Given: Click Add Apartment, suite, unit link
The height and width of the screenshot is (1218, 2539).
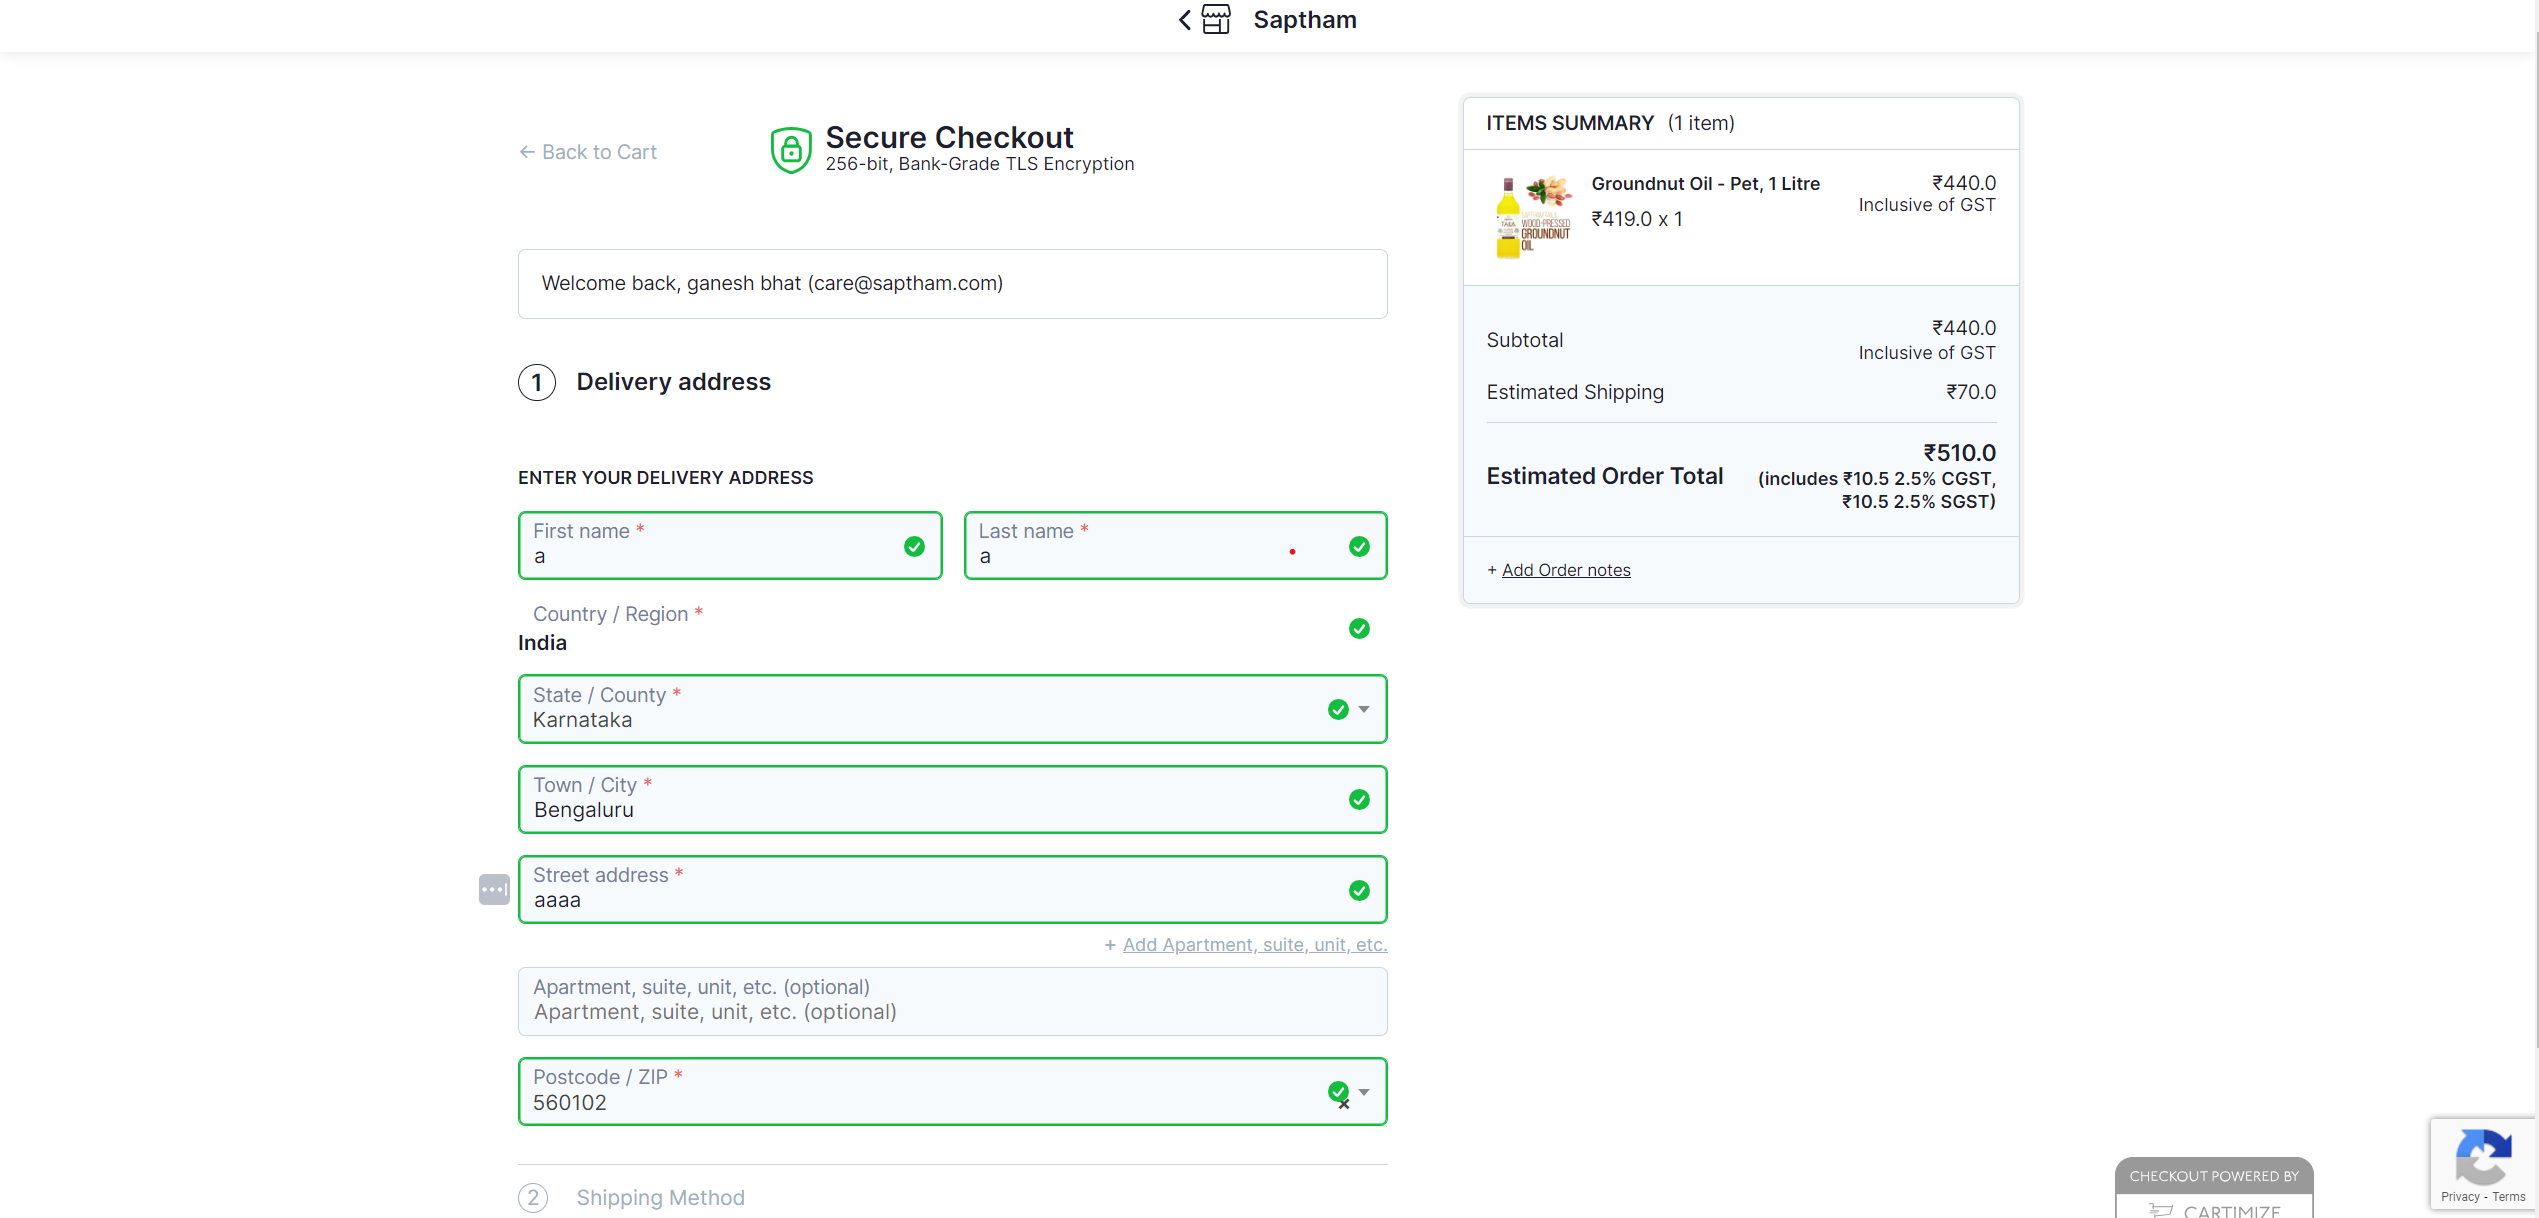Looking at the screenshot, I should 1254,945.
